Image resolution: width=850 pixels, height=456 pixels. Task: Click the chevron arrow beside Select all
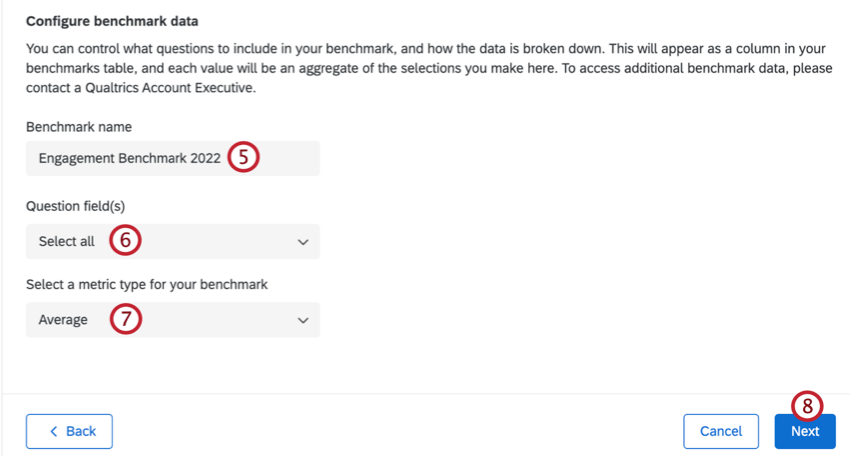(x=303, y=242)
